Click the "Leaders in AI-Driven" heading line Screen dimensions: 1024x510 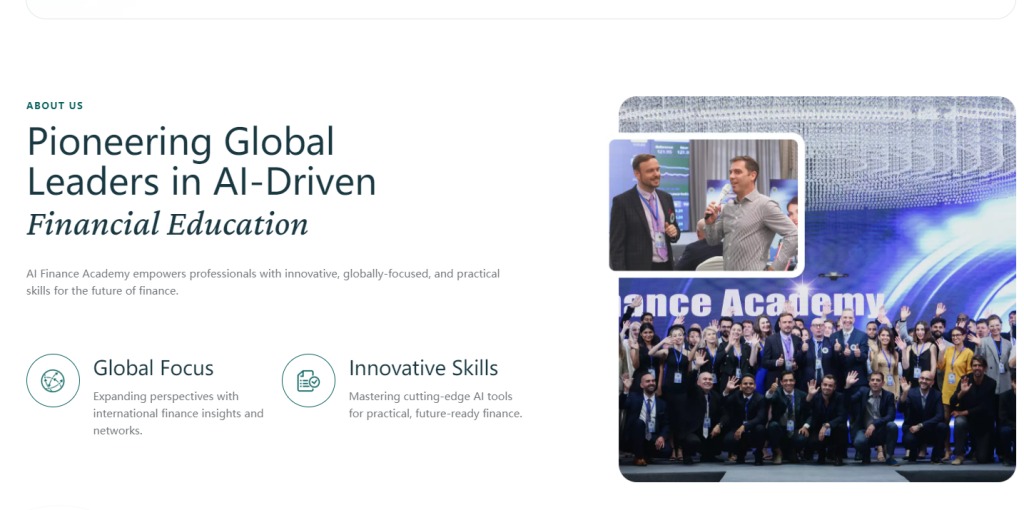(201, 182)
